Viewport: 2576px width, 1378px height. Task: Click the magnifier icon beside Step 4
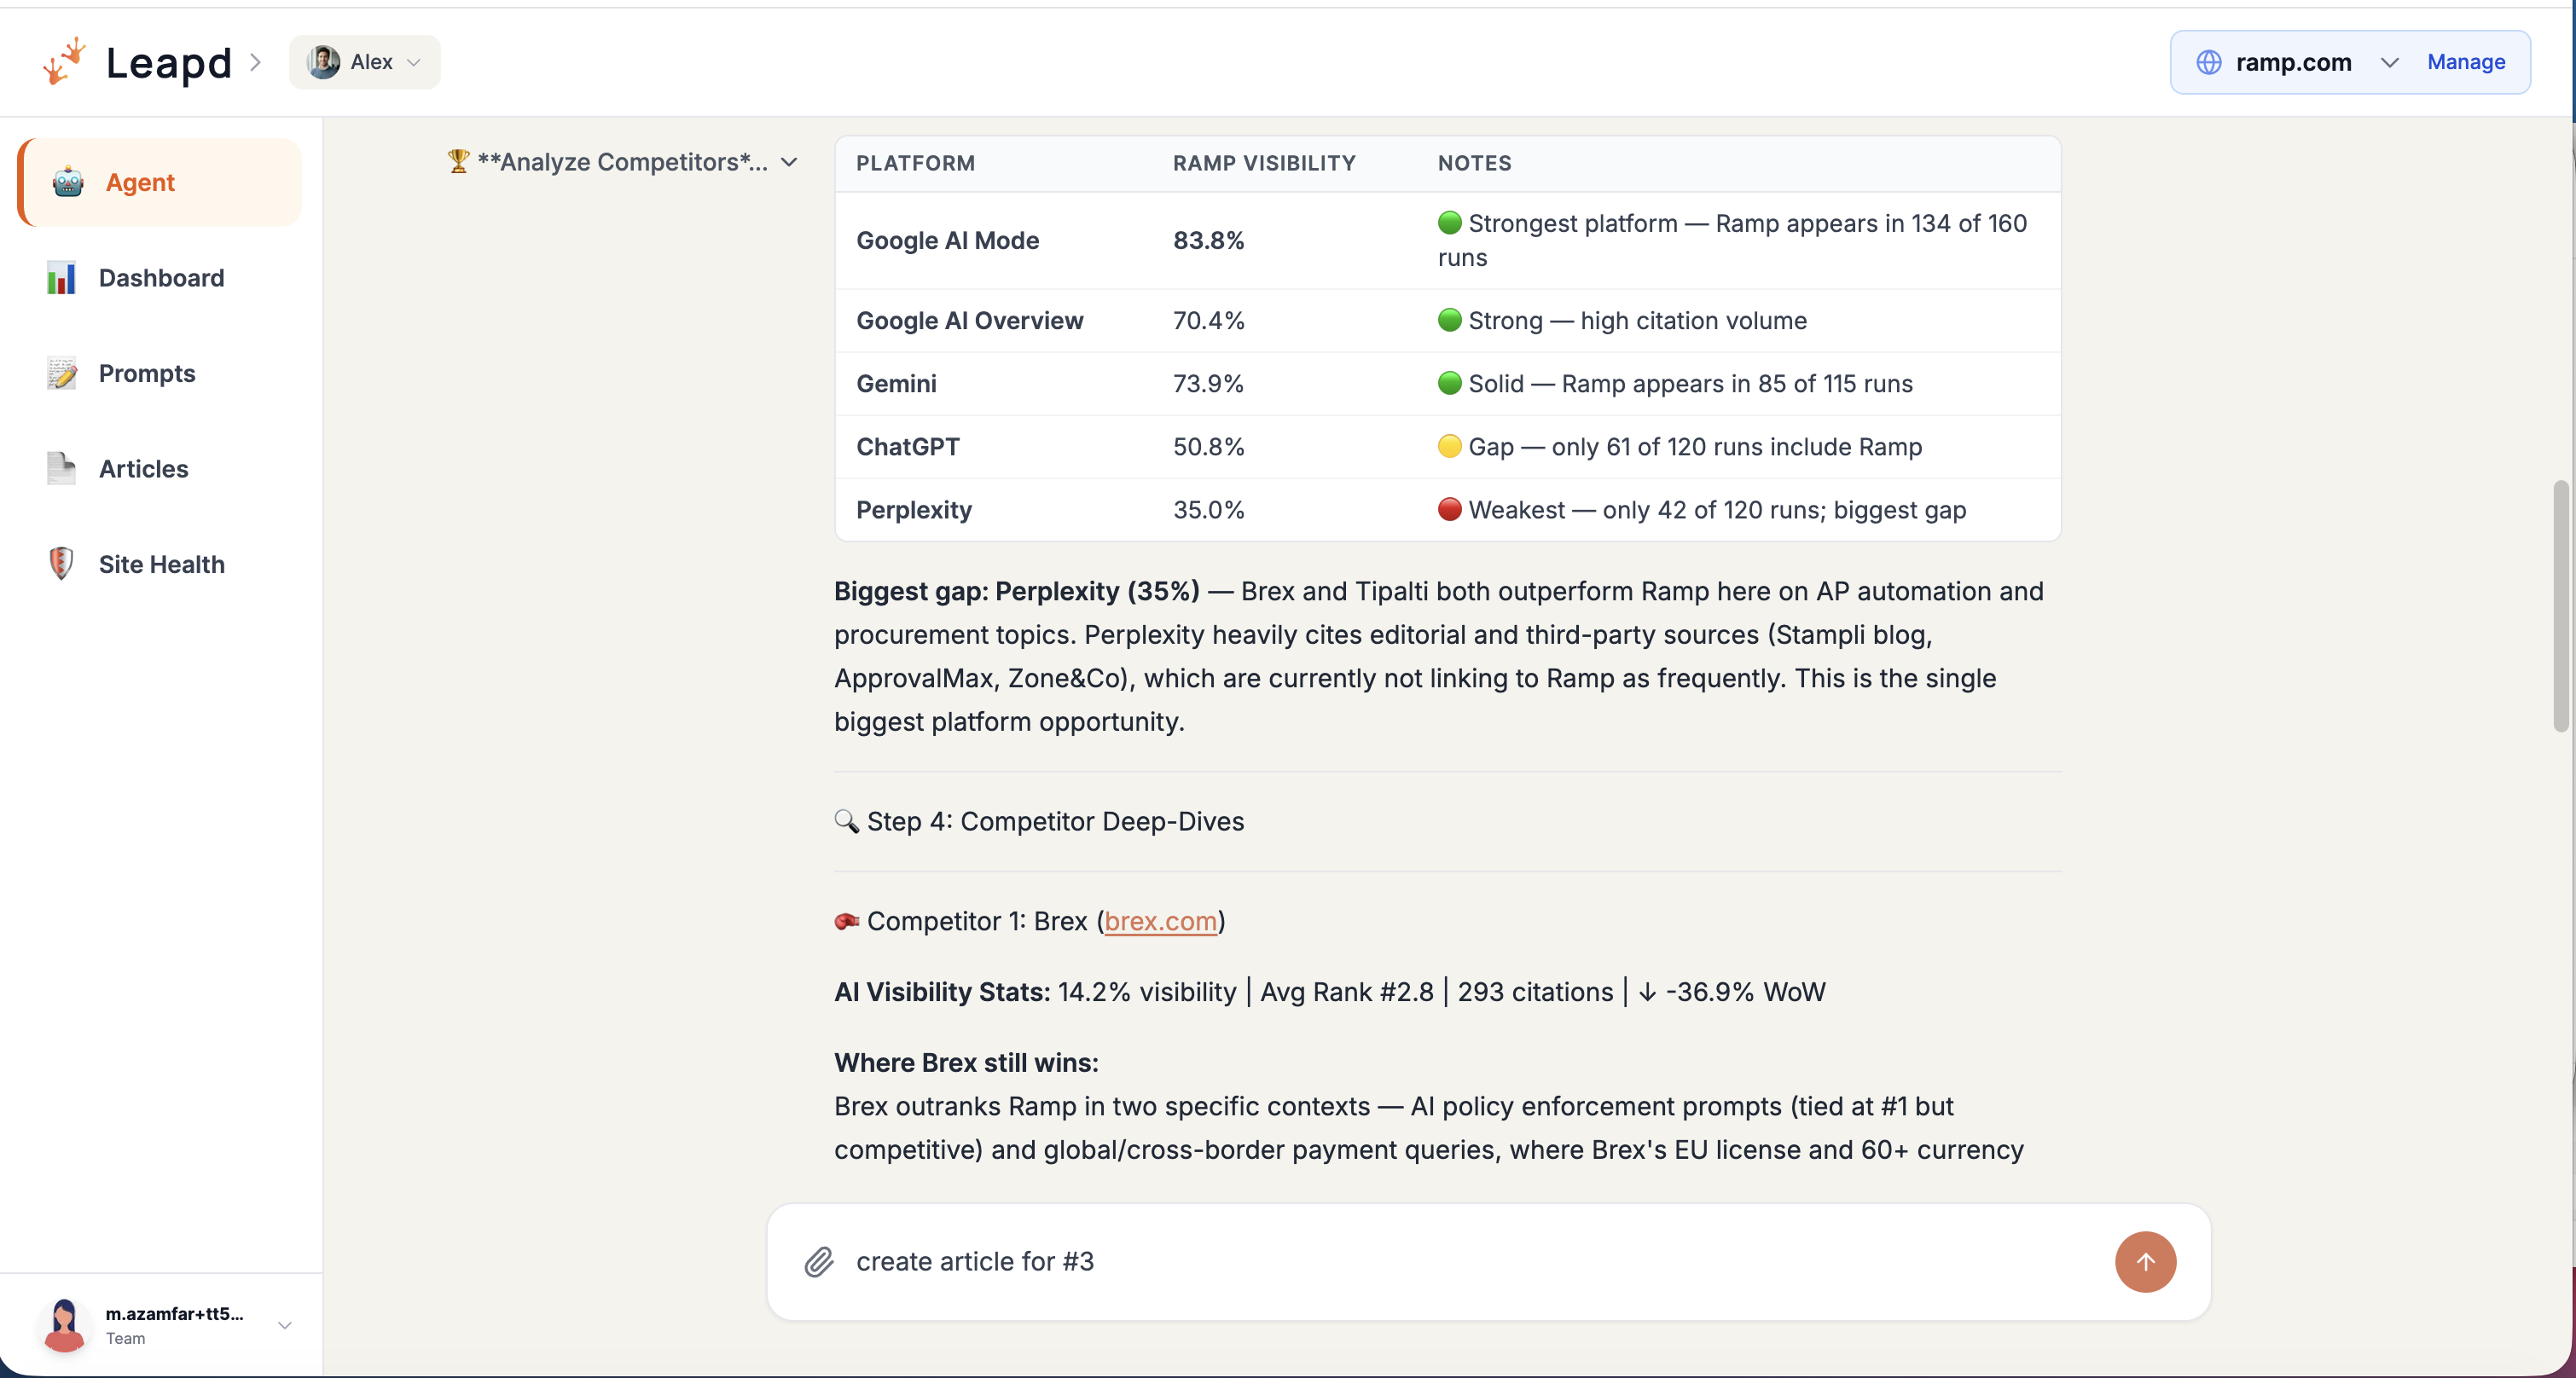coord(846,822)
